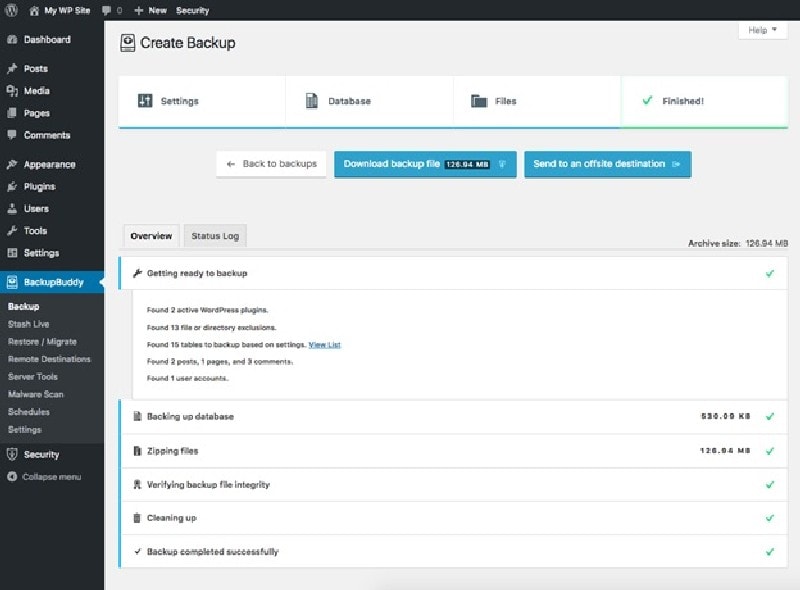Open Remote Destinations submenu item

[x=49, y=359]
